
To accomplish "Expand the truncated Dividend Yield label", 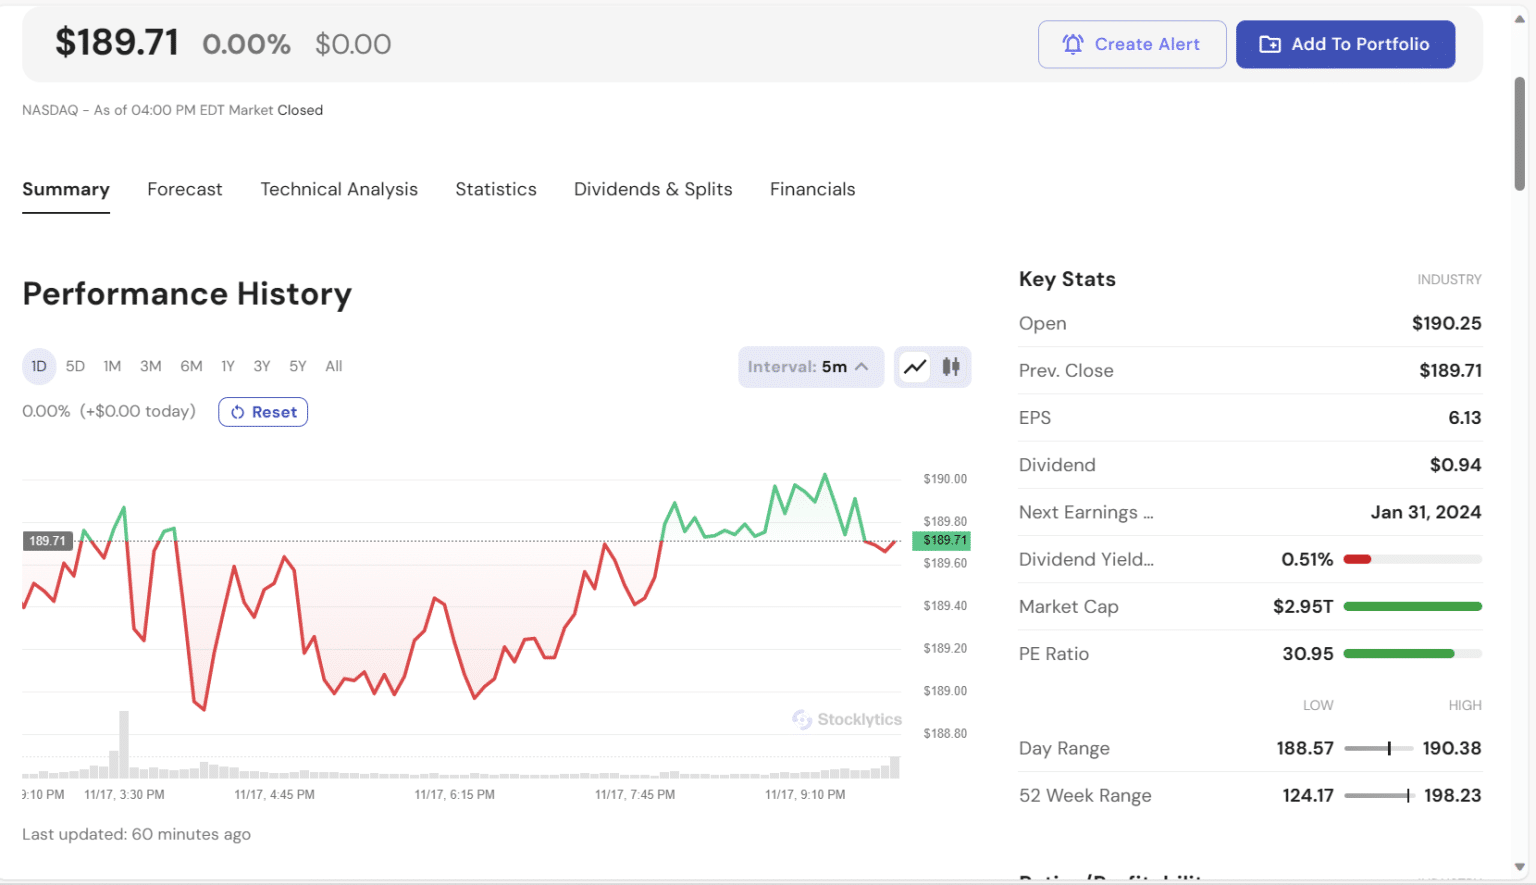I will [1086, 559].
